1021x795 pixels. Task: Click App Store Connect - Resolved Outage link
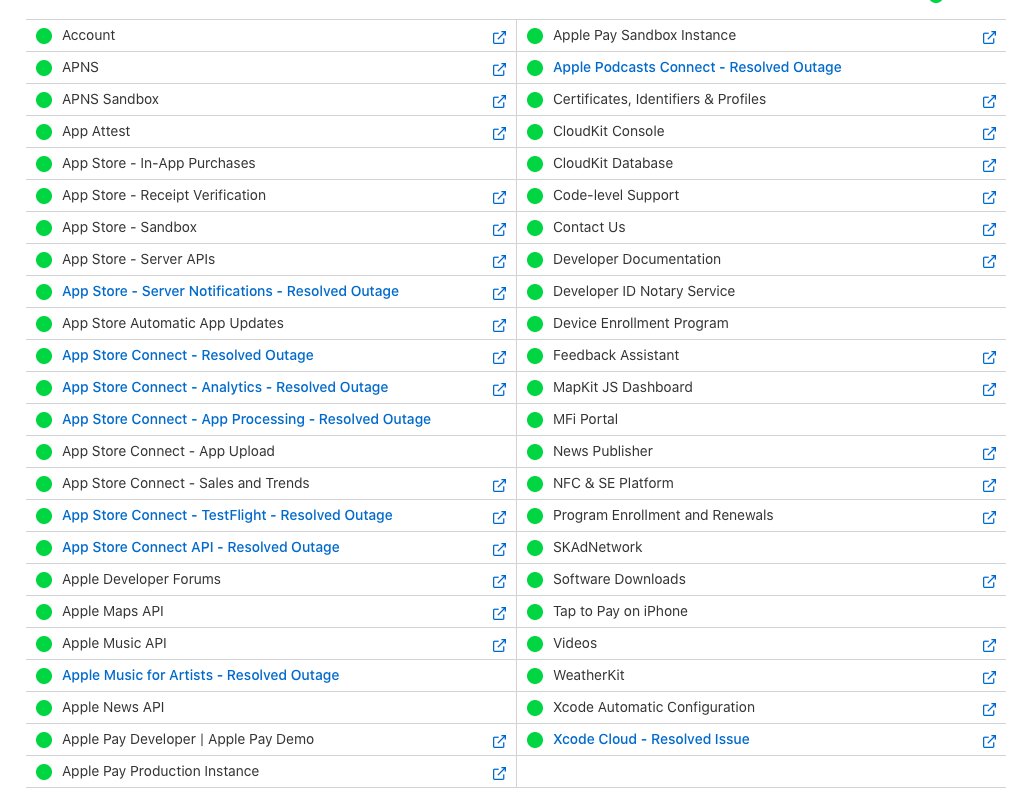click(188, 355)
